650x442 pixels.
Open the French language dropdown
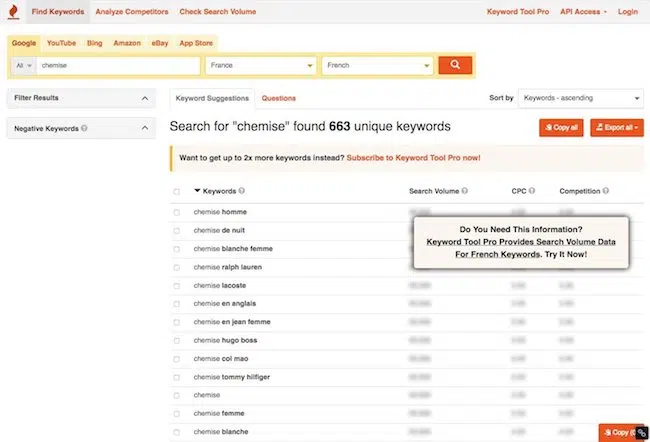click(x=378, y=66)
